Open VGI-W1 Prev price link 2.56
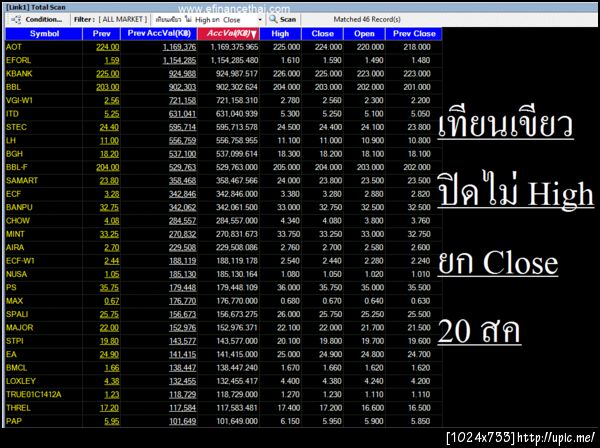The image size is (600, 448). point(112,101)
